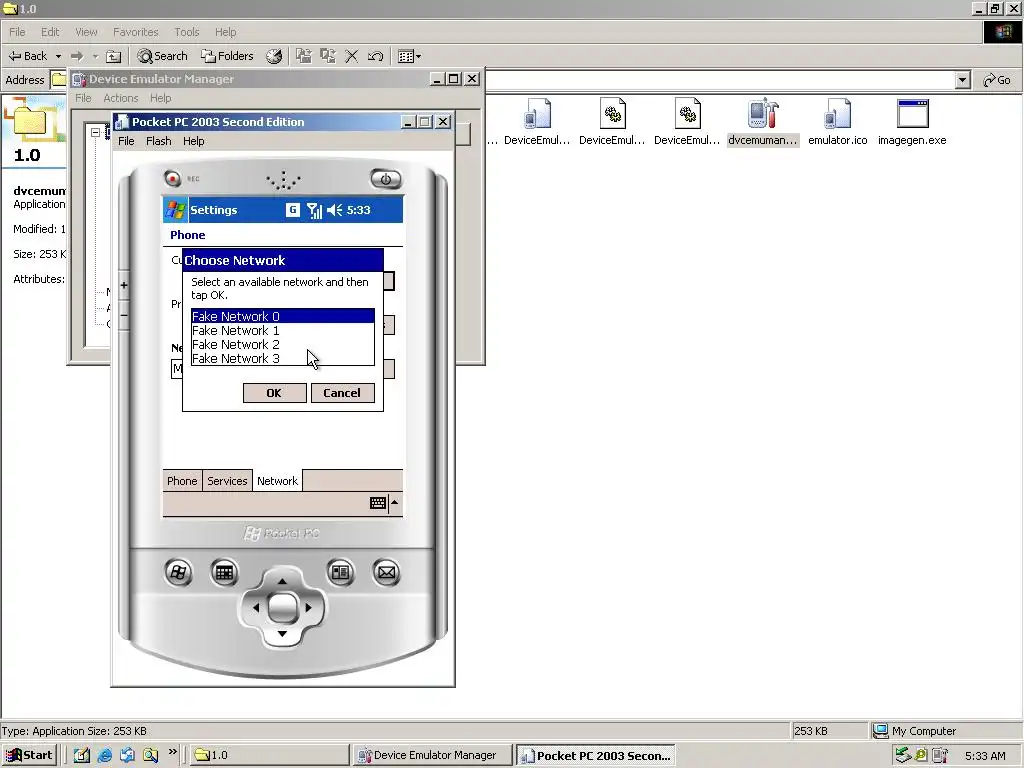Viewport: 1024px width, 768px height.
Task: Click the D-pad left arrow
Action: tap(255, 607)
